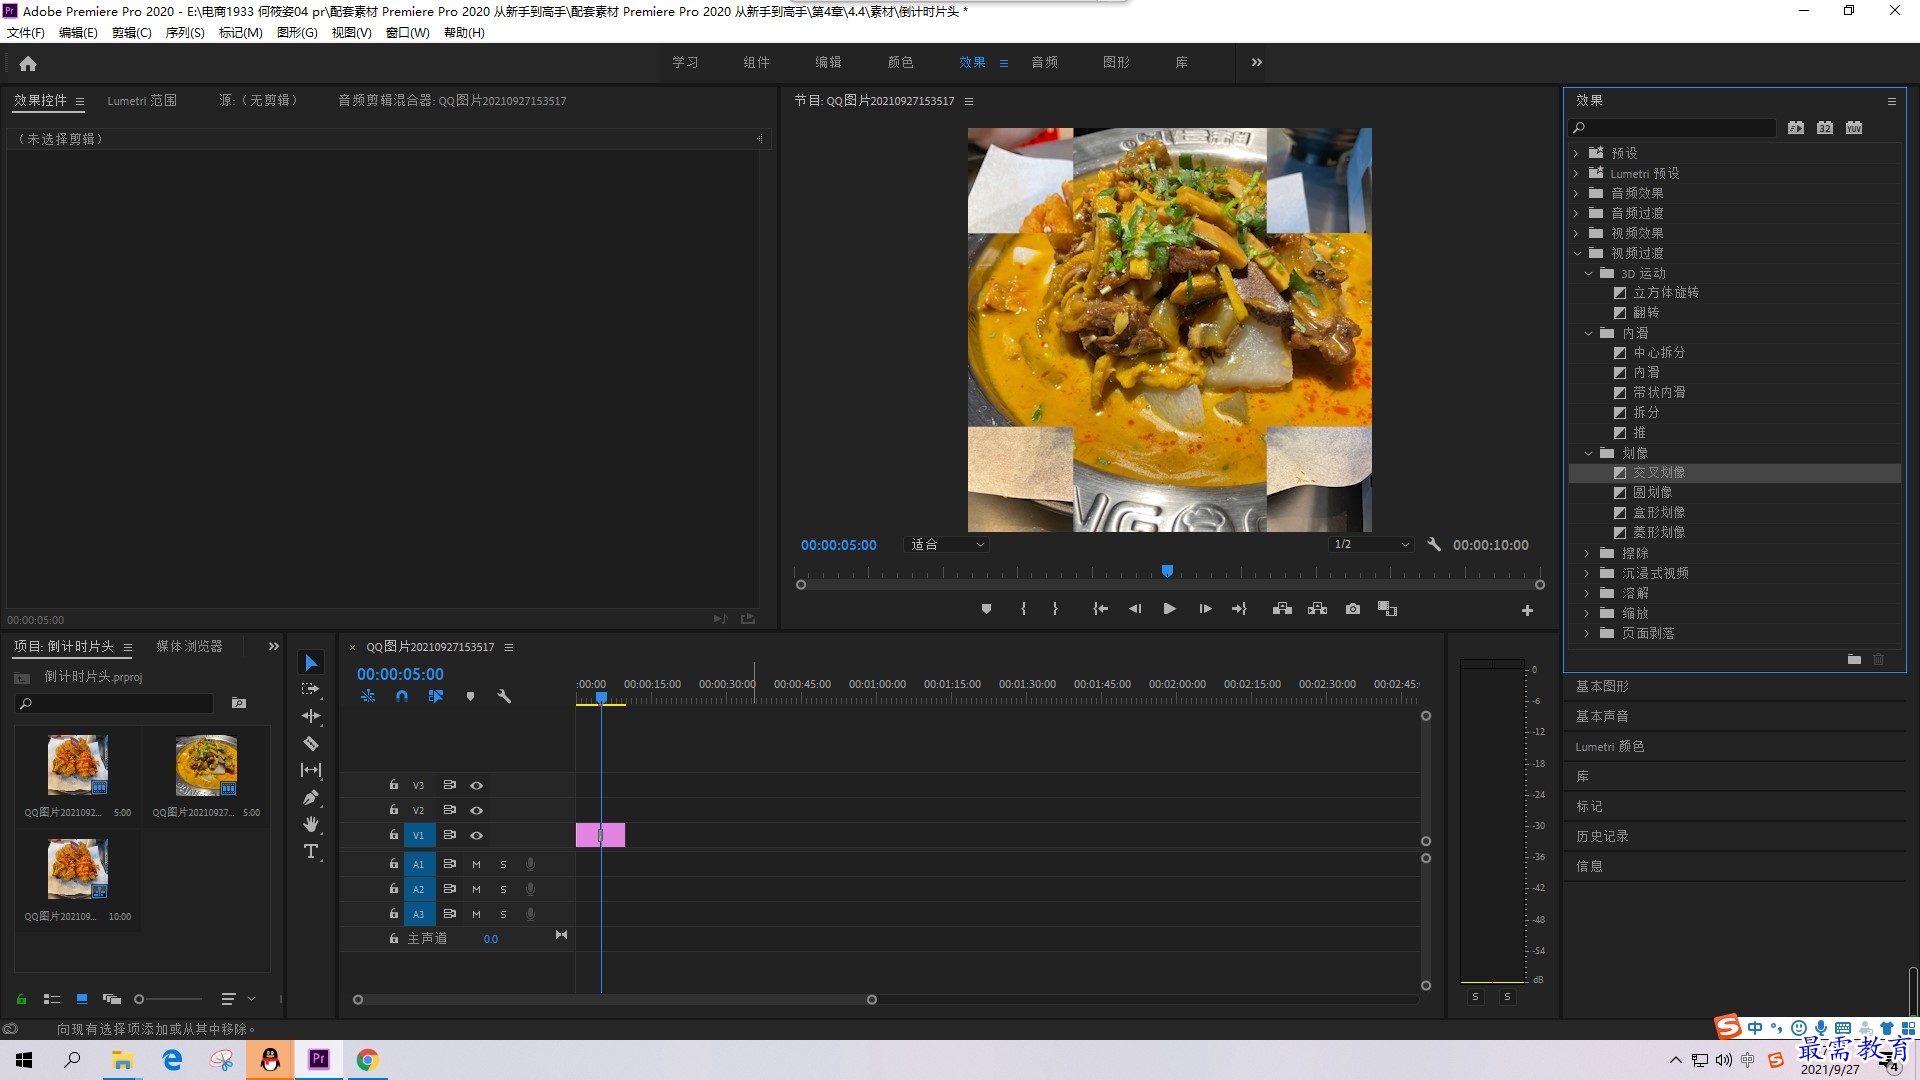
Task: Open the button editor plus icon
Action: coord(1527,610)
